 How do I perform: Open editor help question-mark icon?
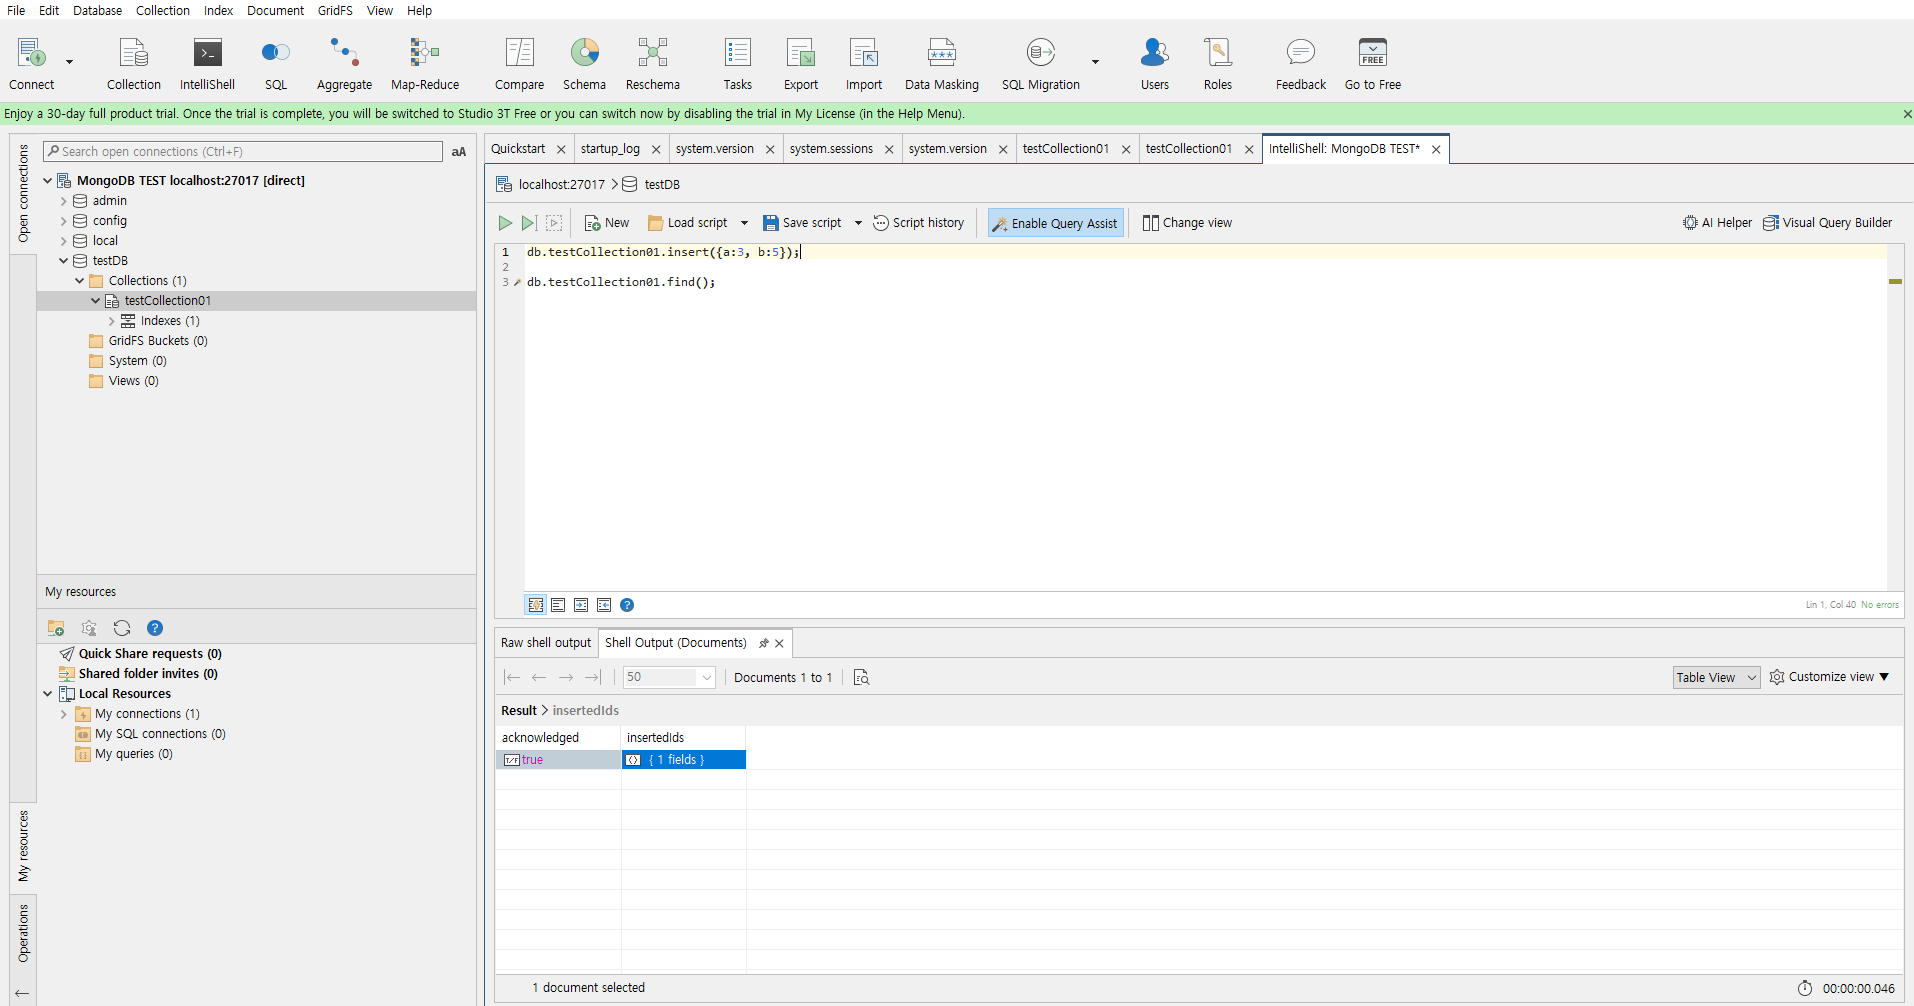click(x=627, y=605)
